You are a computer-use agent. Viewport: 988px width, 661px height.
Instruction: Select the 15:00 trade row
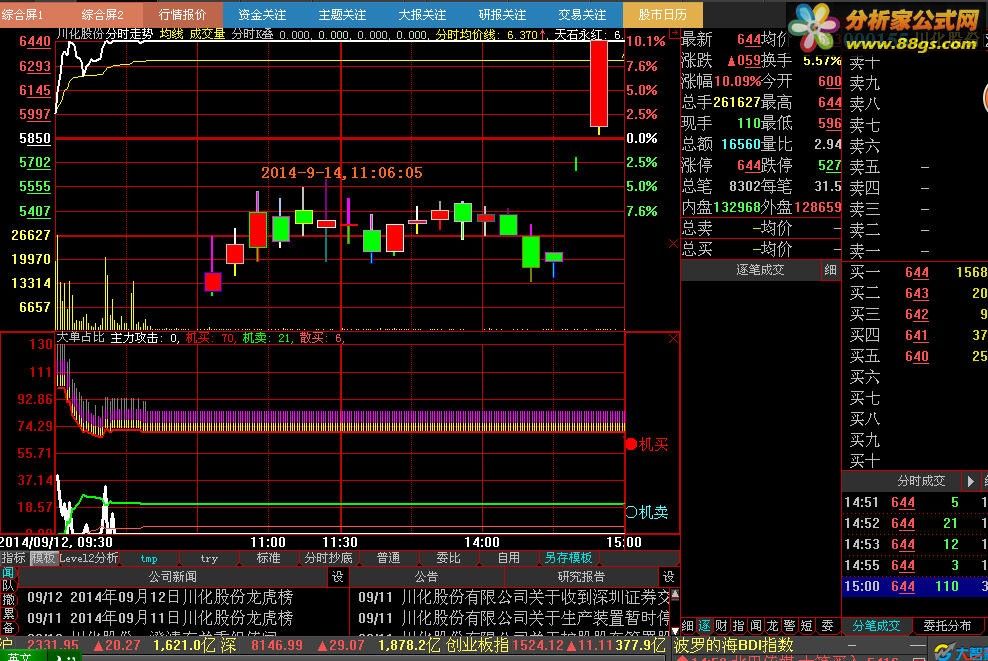click(x=915, y=587)
